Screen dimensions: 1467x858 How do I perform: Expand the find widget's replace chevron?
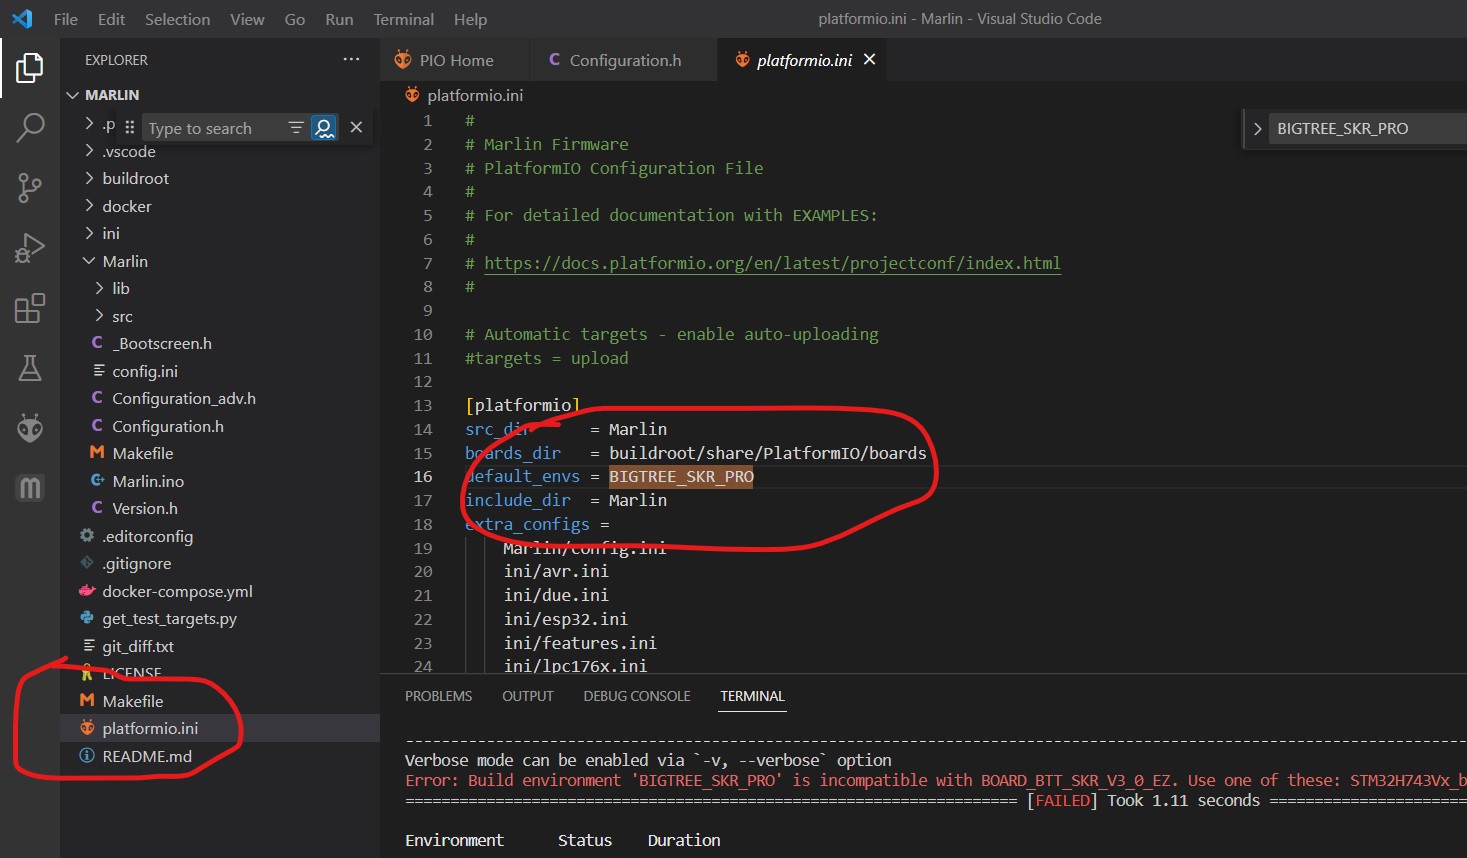click(1257, 129)
